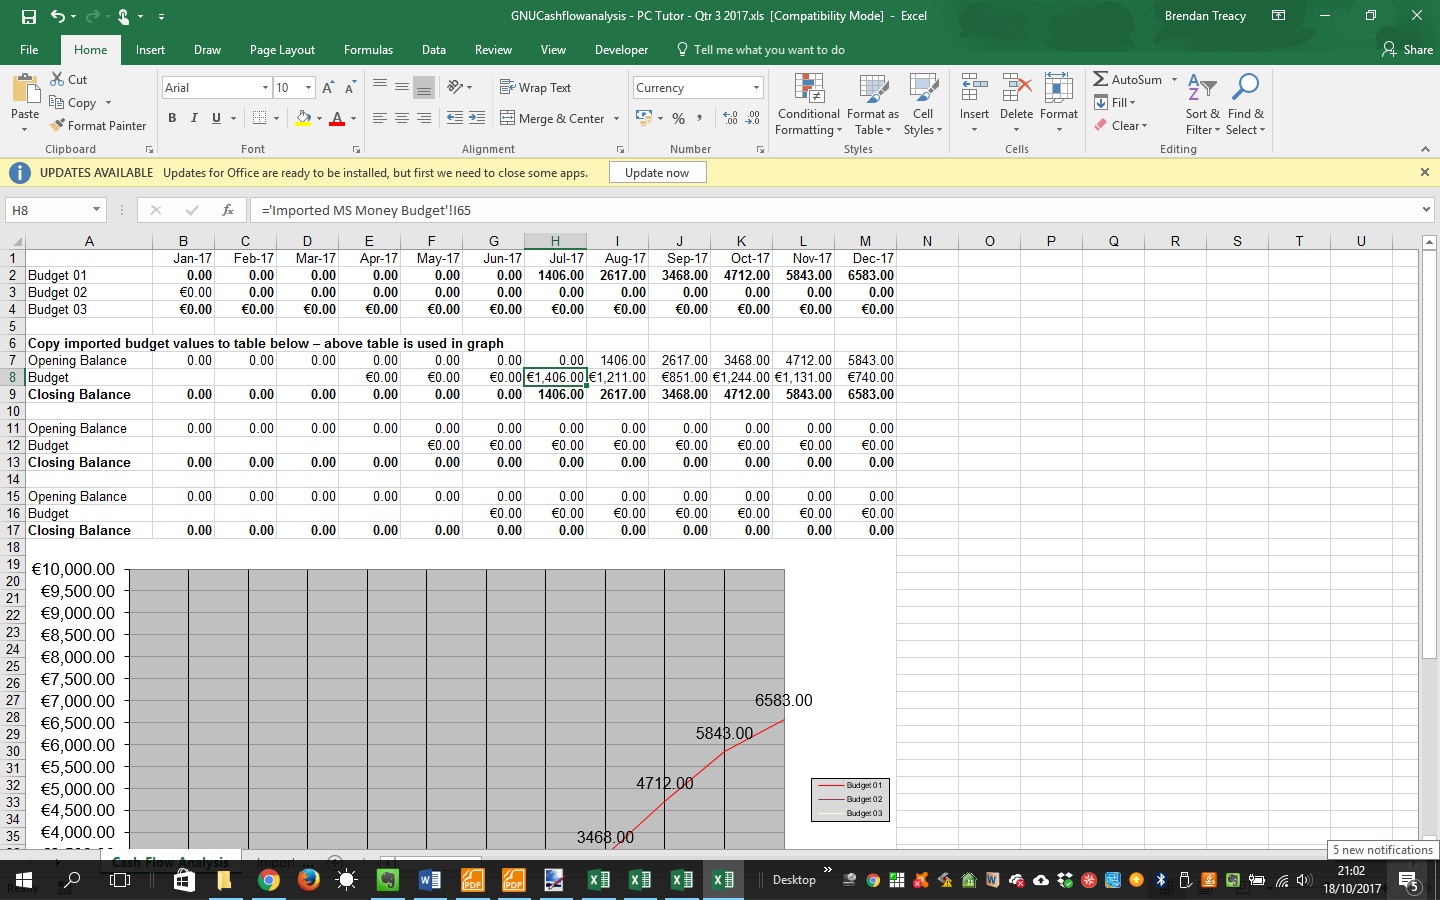The height and width of the screenshot is (900, 1440).
Task: Toggle Italic formatting
Action: pyautogui.click(x=194, y=118)
